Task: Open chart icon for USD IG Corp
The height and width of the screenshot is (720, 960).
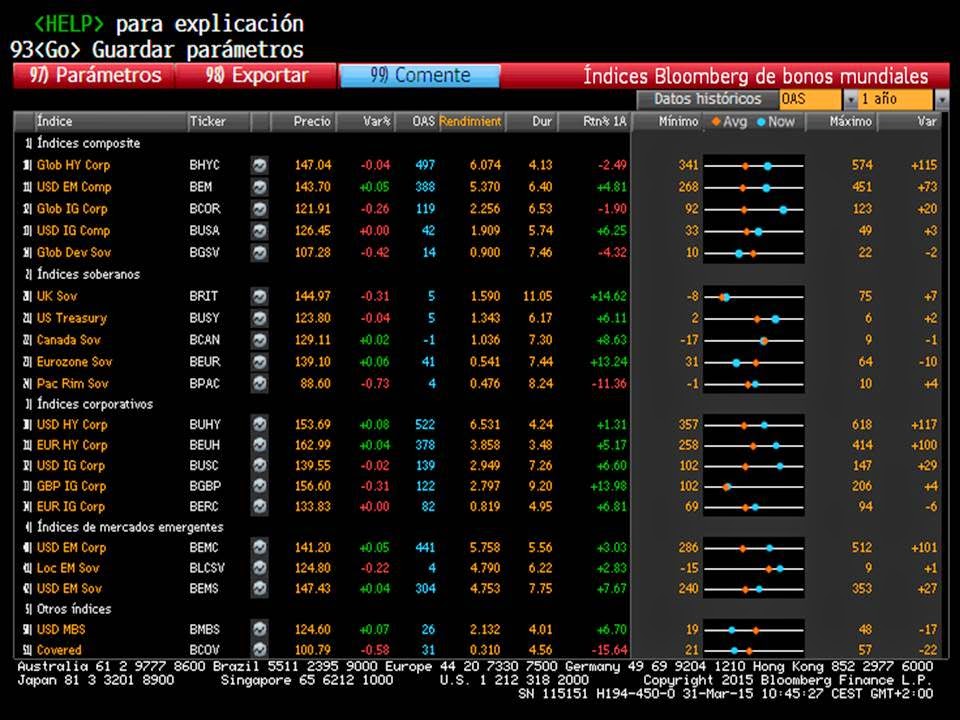Action: point(260,465)
